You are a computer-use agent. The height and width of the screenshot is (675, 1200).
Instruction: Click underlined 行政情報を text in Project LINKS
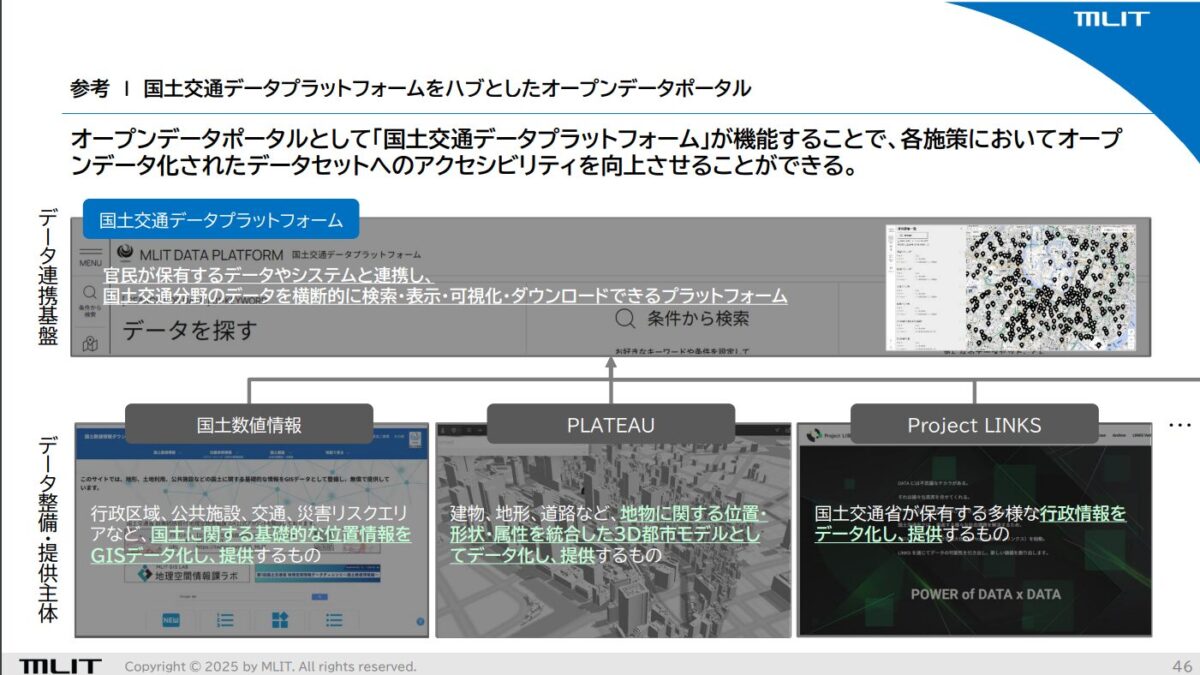pyautogui.click(x=1082, y=513)
